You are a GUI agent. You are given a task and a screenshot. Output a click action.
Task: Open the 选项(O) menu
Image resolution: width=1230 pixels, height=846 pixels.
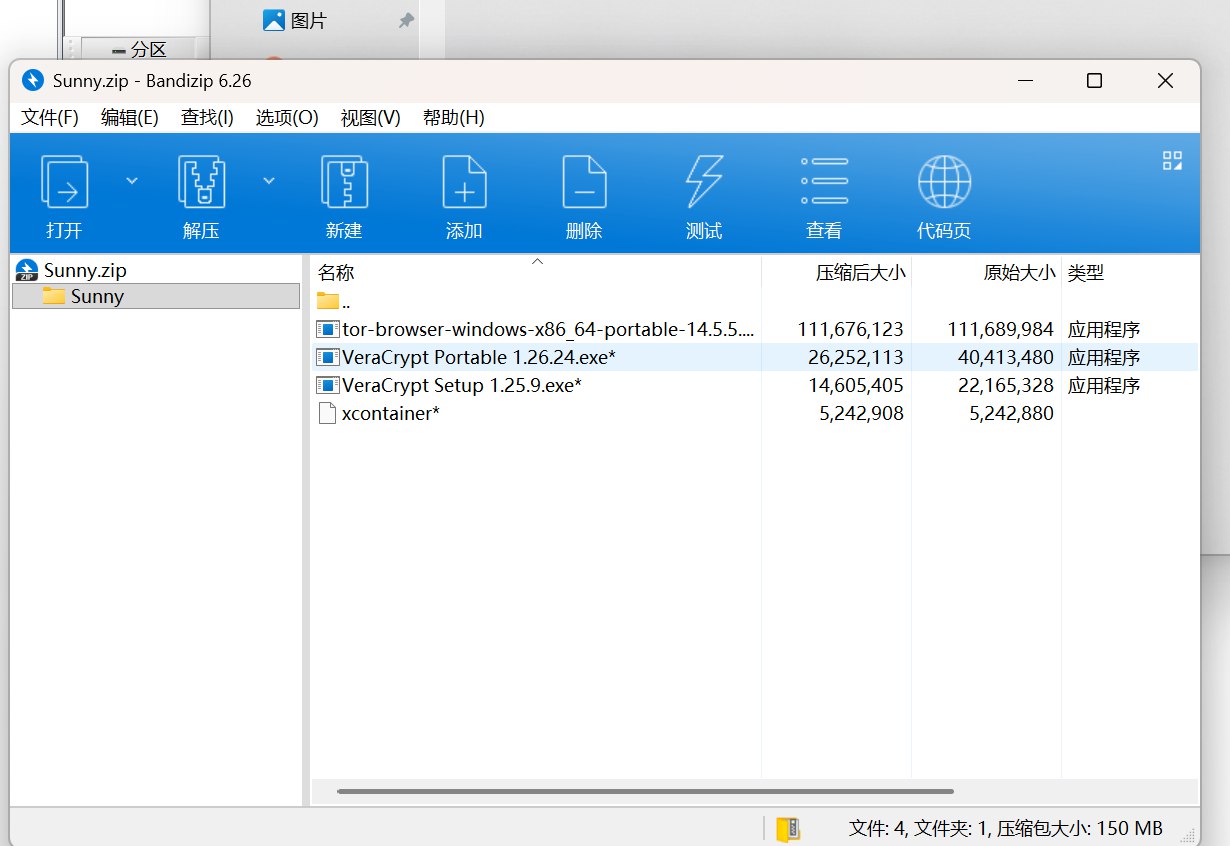pyautogui.click(x=287, y=117)
